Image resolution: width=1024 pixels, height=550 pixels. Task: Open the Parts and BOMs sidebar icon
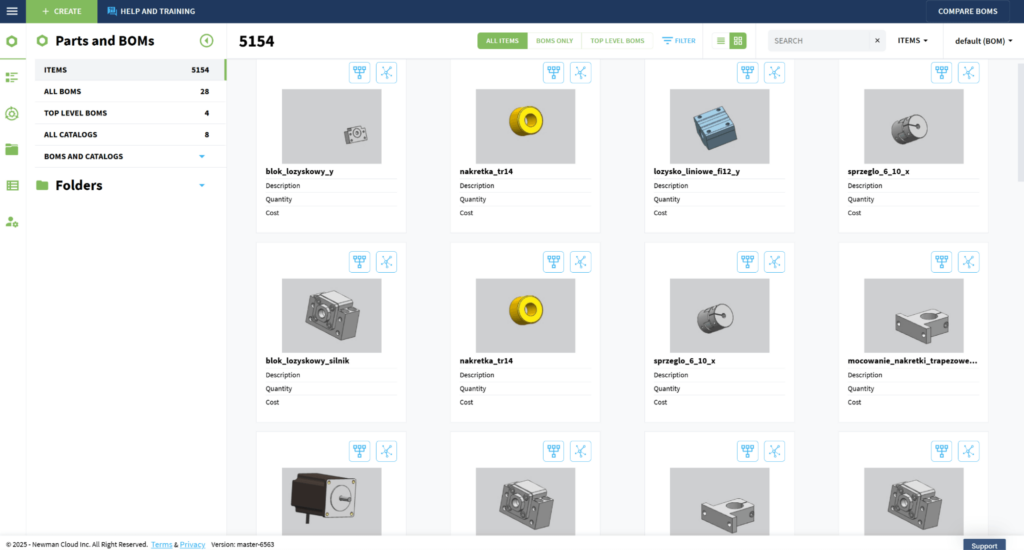pos(12,41)
